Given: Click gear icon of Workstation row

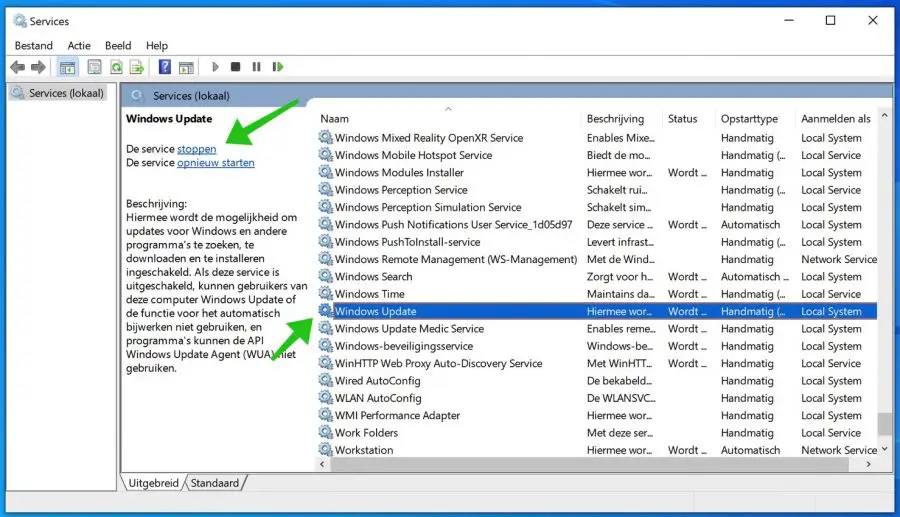Looking at the screenshot, I should pyautogui.click(x=325, y=449).
